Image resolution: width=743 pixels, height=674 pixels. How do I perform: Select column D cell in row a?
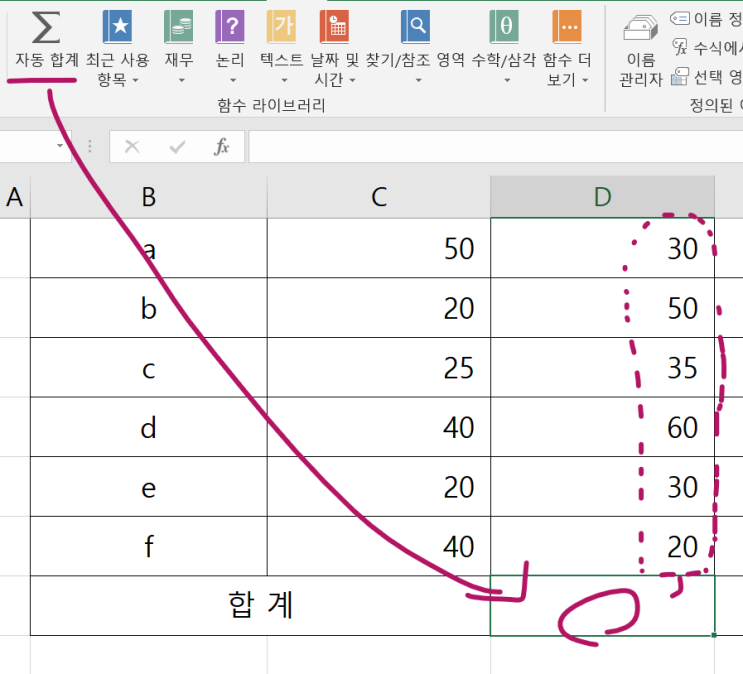coord(602,248)
